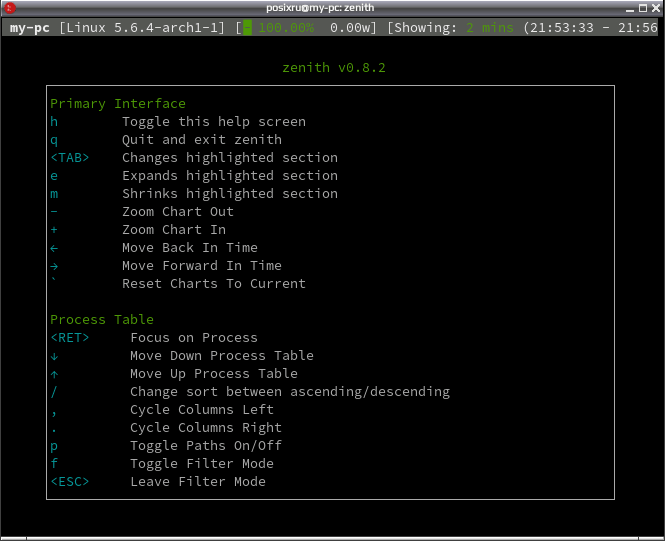The image size is (665, 541).
Task: Click the '<RET>' key label
Action: [70, 338]
